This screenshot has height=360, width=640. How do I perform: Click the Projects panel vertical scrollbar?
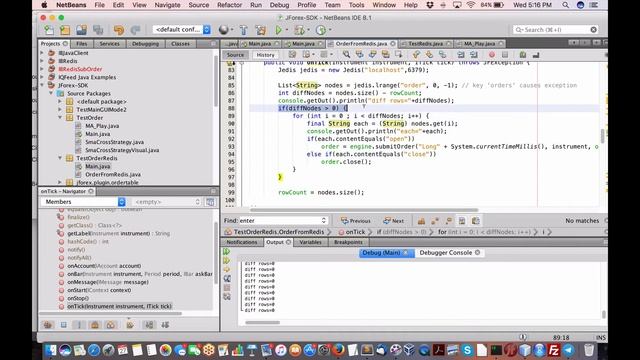tap(216, 82)
